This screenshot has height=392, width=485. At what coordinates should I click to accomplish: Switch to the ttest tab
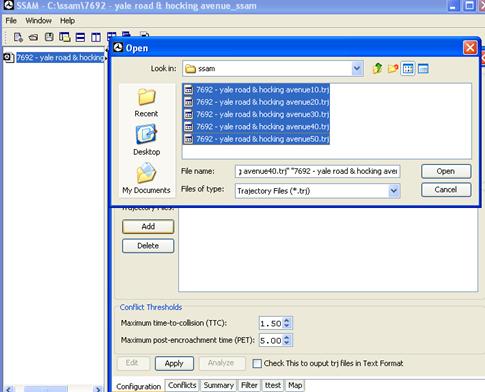tap(273, 385)
